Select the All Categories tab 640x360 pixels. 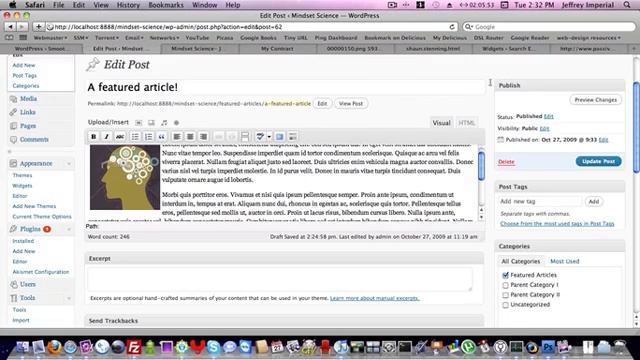tap(520, 261)
